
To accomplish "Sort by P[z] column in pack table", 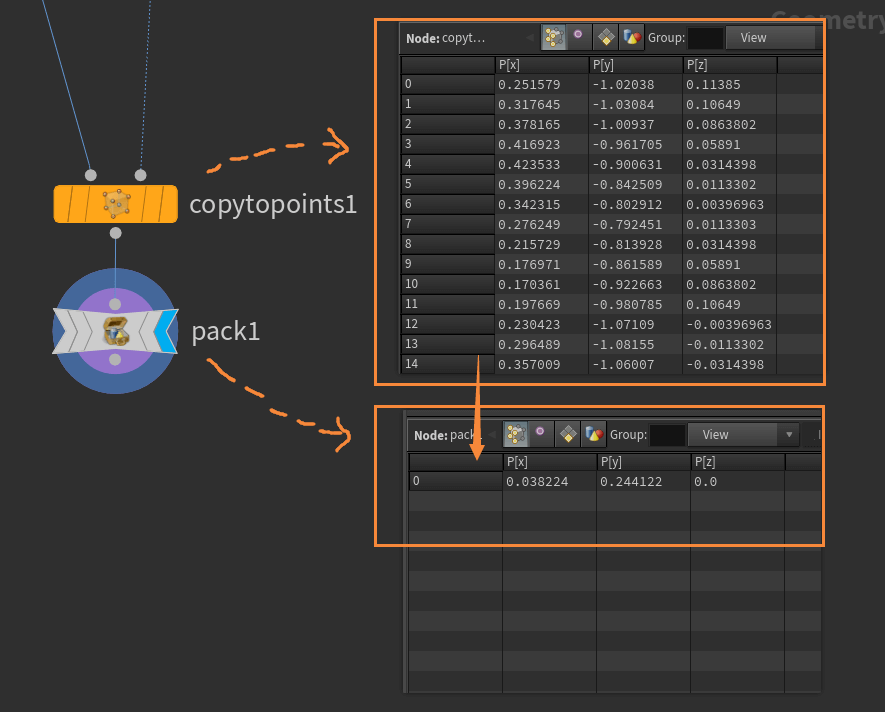I will pos(738,462).
